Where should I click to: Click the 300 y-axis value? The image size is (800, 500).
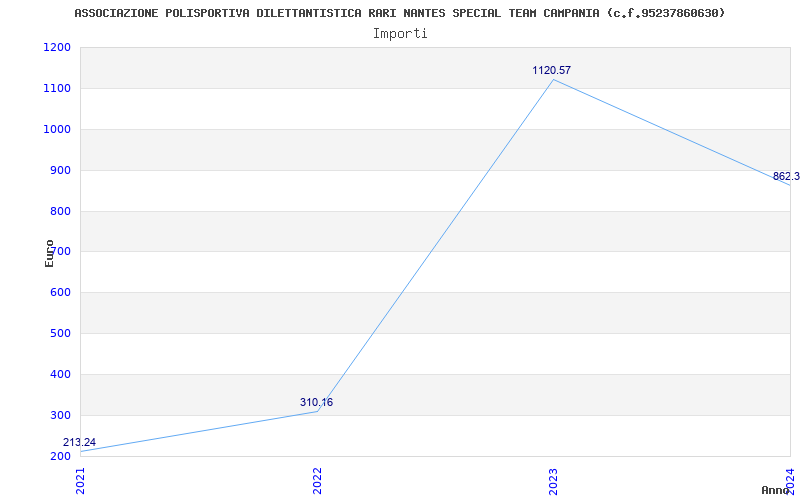pos(60,415)
